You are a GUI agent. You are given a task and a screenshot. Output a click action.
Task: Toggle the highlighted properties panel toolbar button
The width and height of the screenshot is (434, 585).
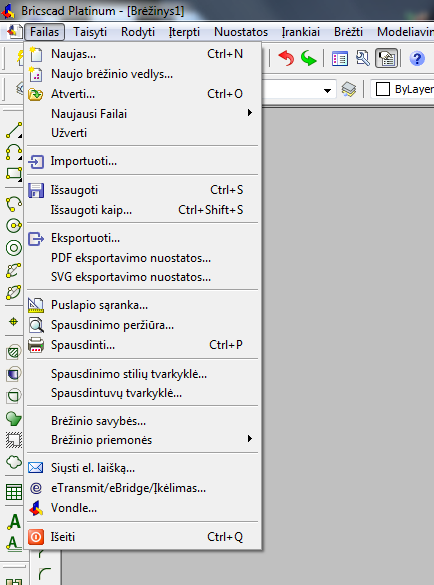(x=386, y=59)
